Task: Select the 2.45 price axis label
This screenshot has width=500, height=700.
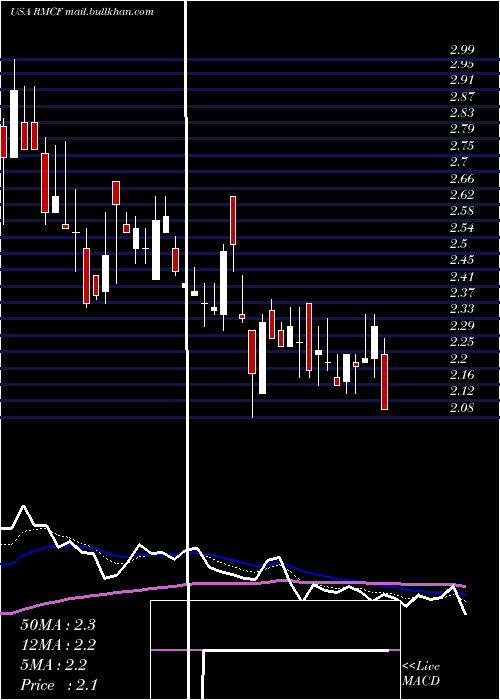Action: click(x=462, y=260)
